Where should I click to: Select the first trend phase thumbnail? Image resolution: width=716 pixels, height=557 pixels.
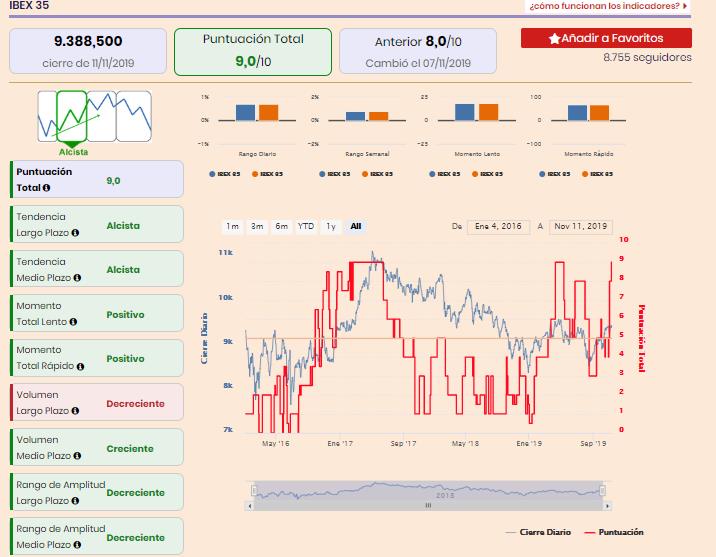pyautogui.click(x=47, y=116)
